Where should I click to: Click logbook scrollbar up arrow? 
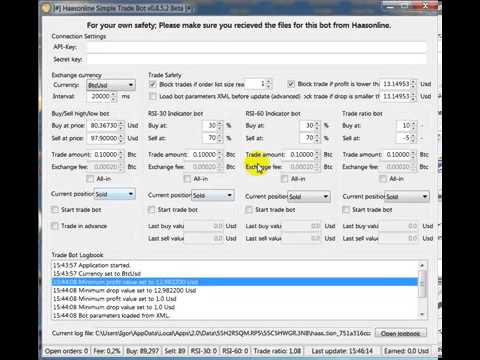tap(422, 266)
